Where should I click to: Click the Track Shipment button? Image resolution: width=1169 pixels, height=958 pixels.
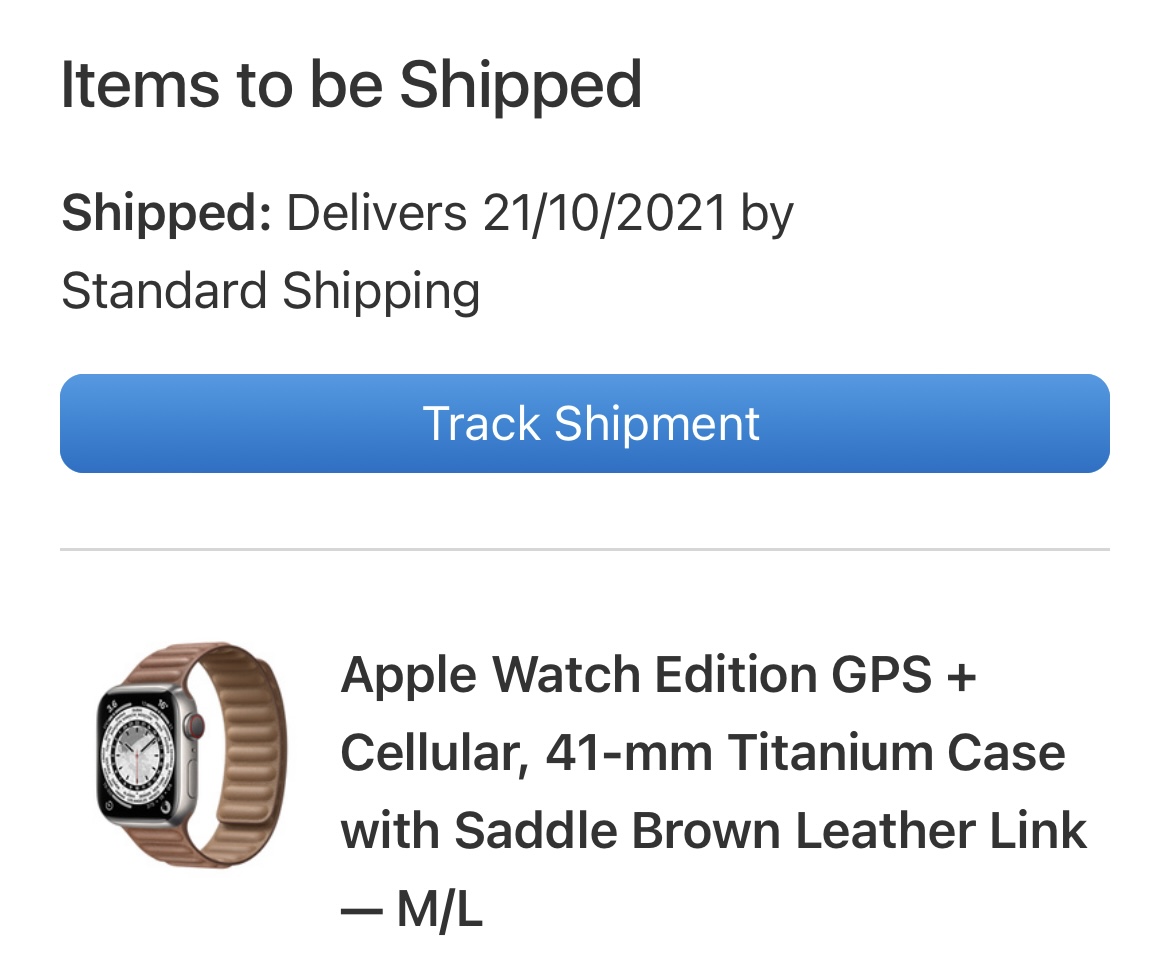click(585, 423)
